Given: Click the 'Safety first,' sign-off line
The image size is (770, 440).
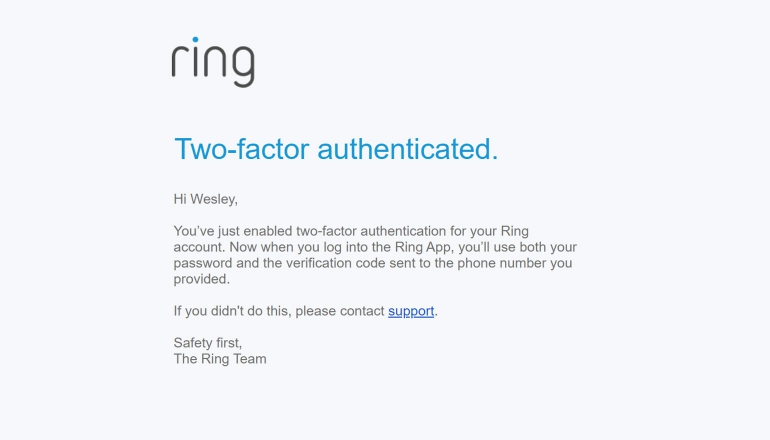Looking at the screenshot, I should tap(208, 343).
